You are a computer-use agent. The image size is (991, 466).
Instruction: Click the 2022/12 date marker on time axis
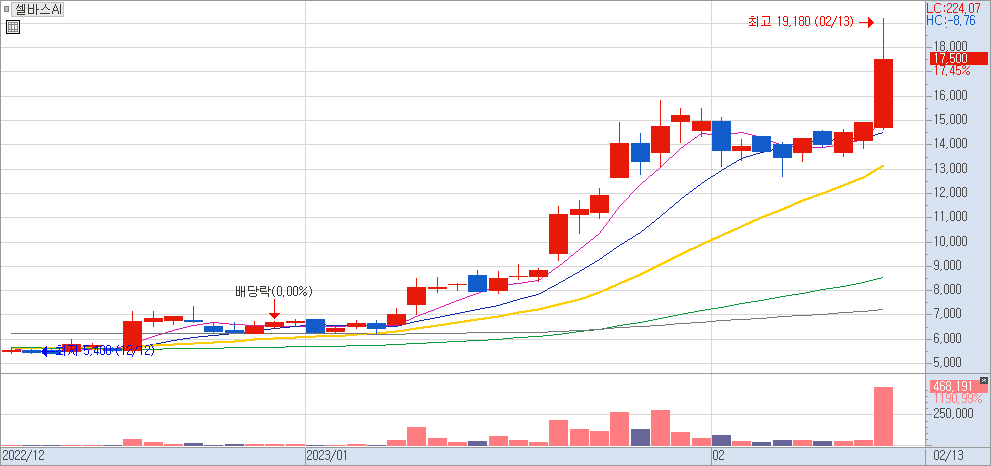point(23,456)
